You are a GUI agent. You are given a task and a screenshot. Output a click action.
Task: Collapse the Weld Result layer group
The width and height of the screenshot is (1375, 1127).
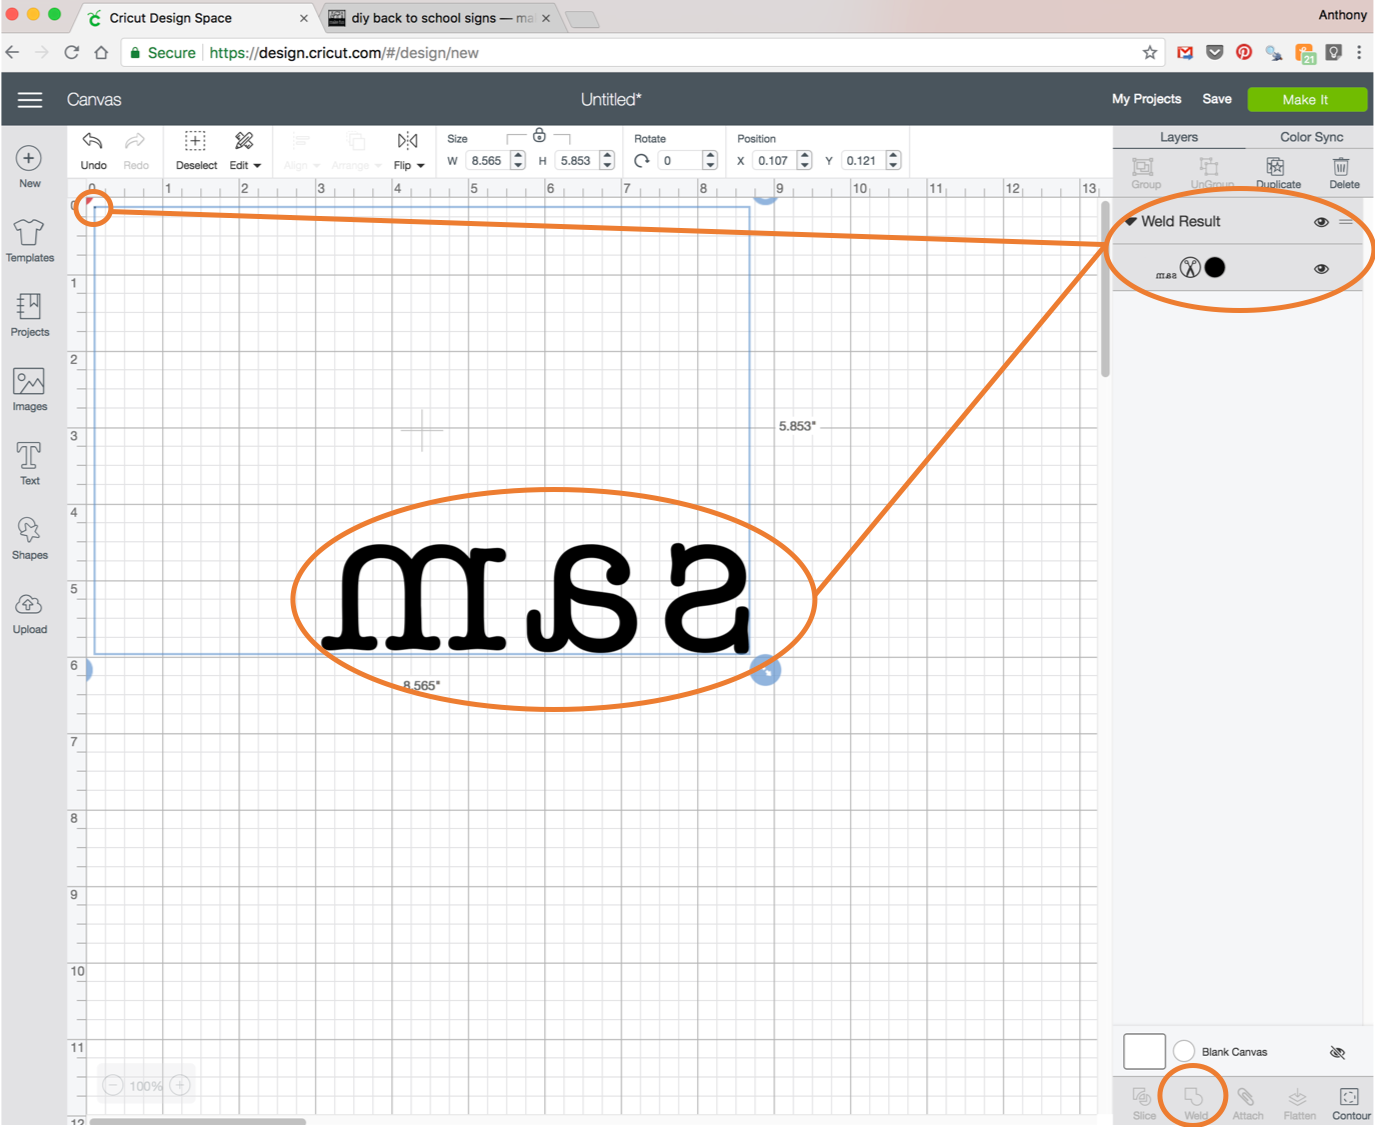tap(1130, 221)
